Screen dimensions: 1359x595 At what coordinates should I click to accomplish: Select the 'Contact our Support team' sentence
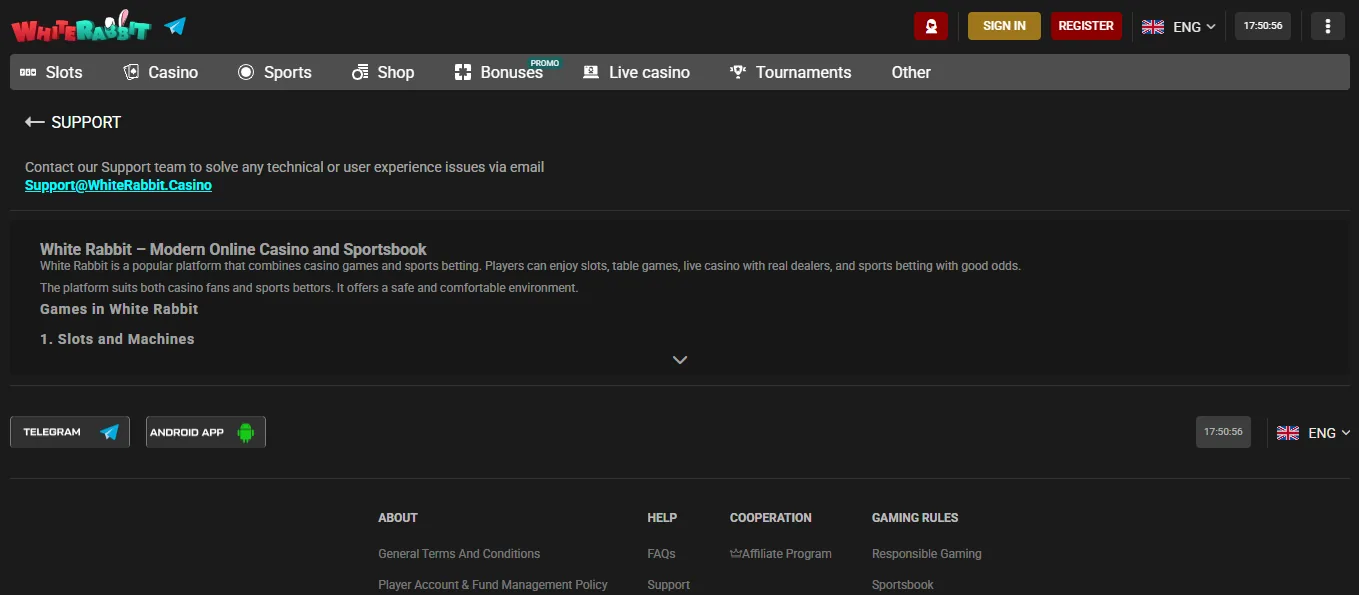tap(285, 167)
